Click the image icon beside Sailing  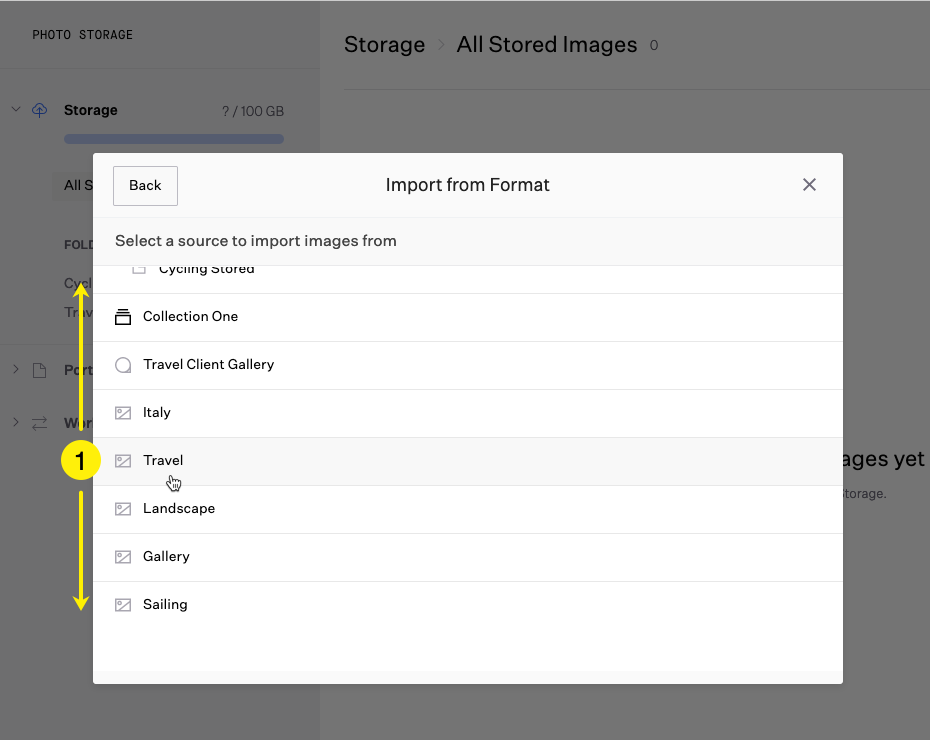tap(123, 605)
